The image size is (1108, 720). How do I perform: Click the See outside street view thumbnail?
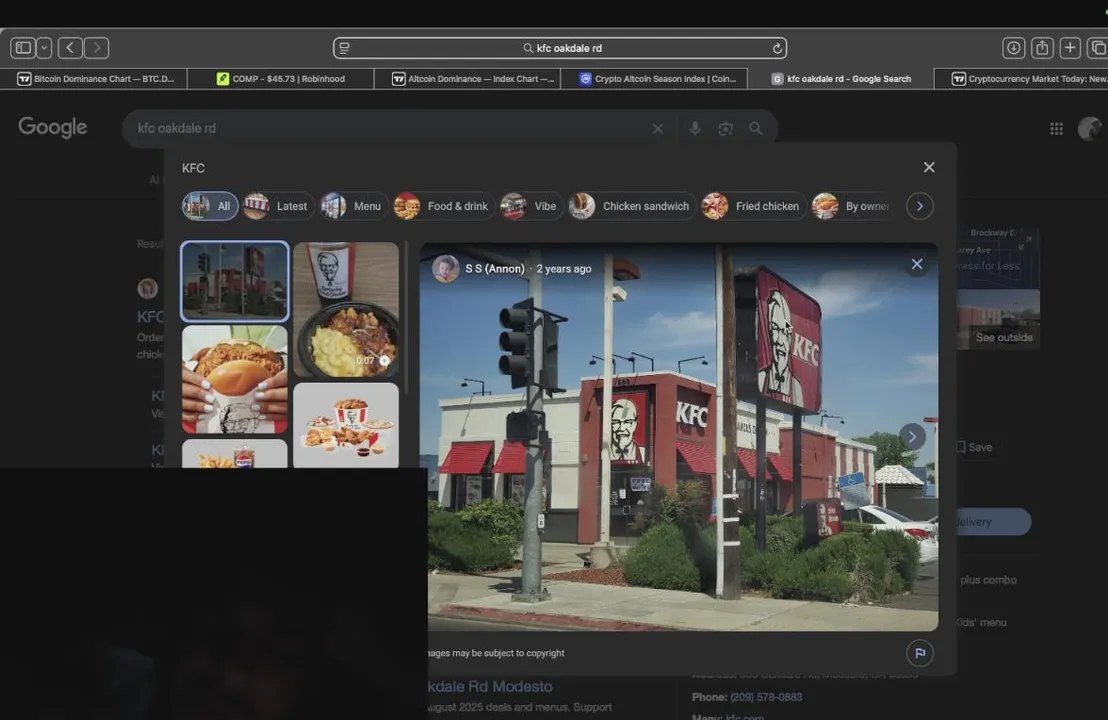pos(998,319)
